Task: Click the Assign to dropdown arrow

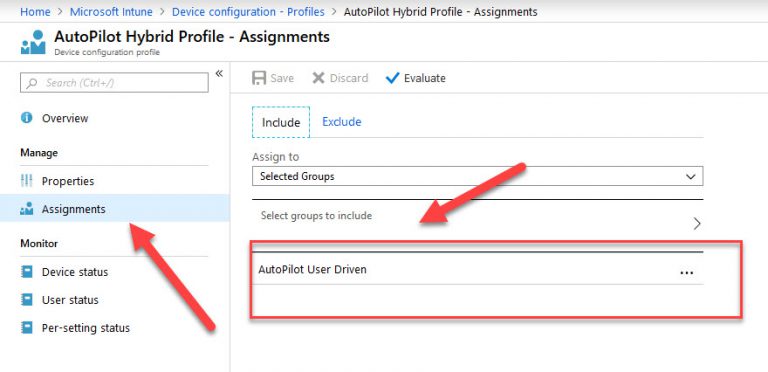Action: tap(691, 177)
